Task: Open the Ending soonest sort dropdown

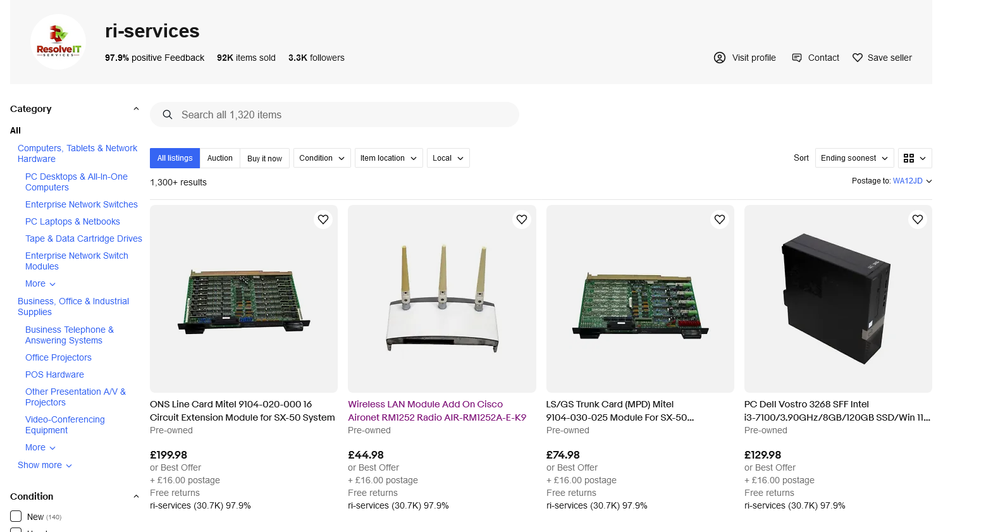Action: coord(854,158)
